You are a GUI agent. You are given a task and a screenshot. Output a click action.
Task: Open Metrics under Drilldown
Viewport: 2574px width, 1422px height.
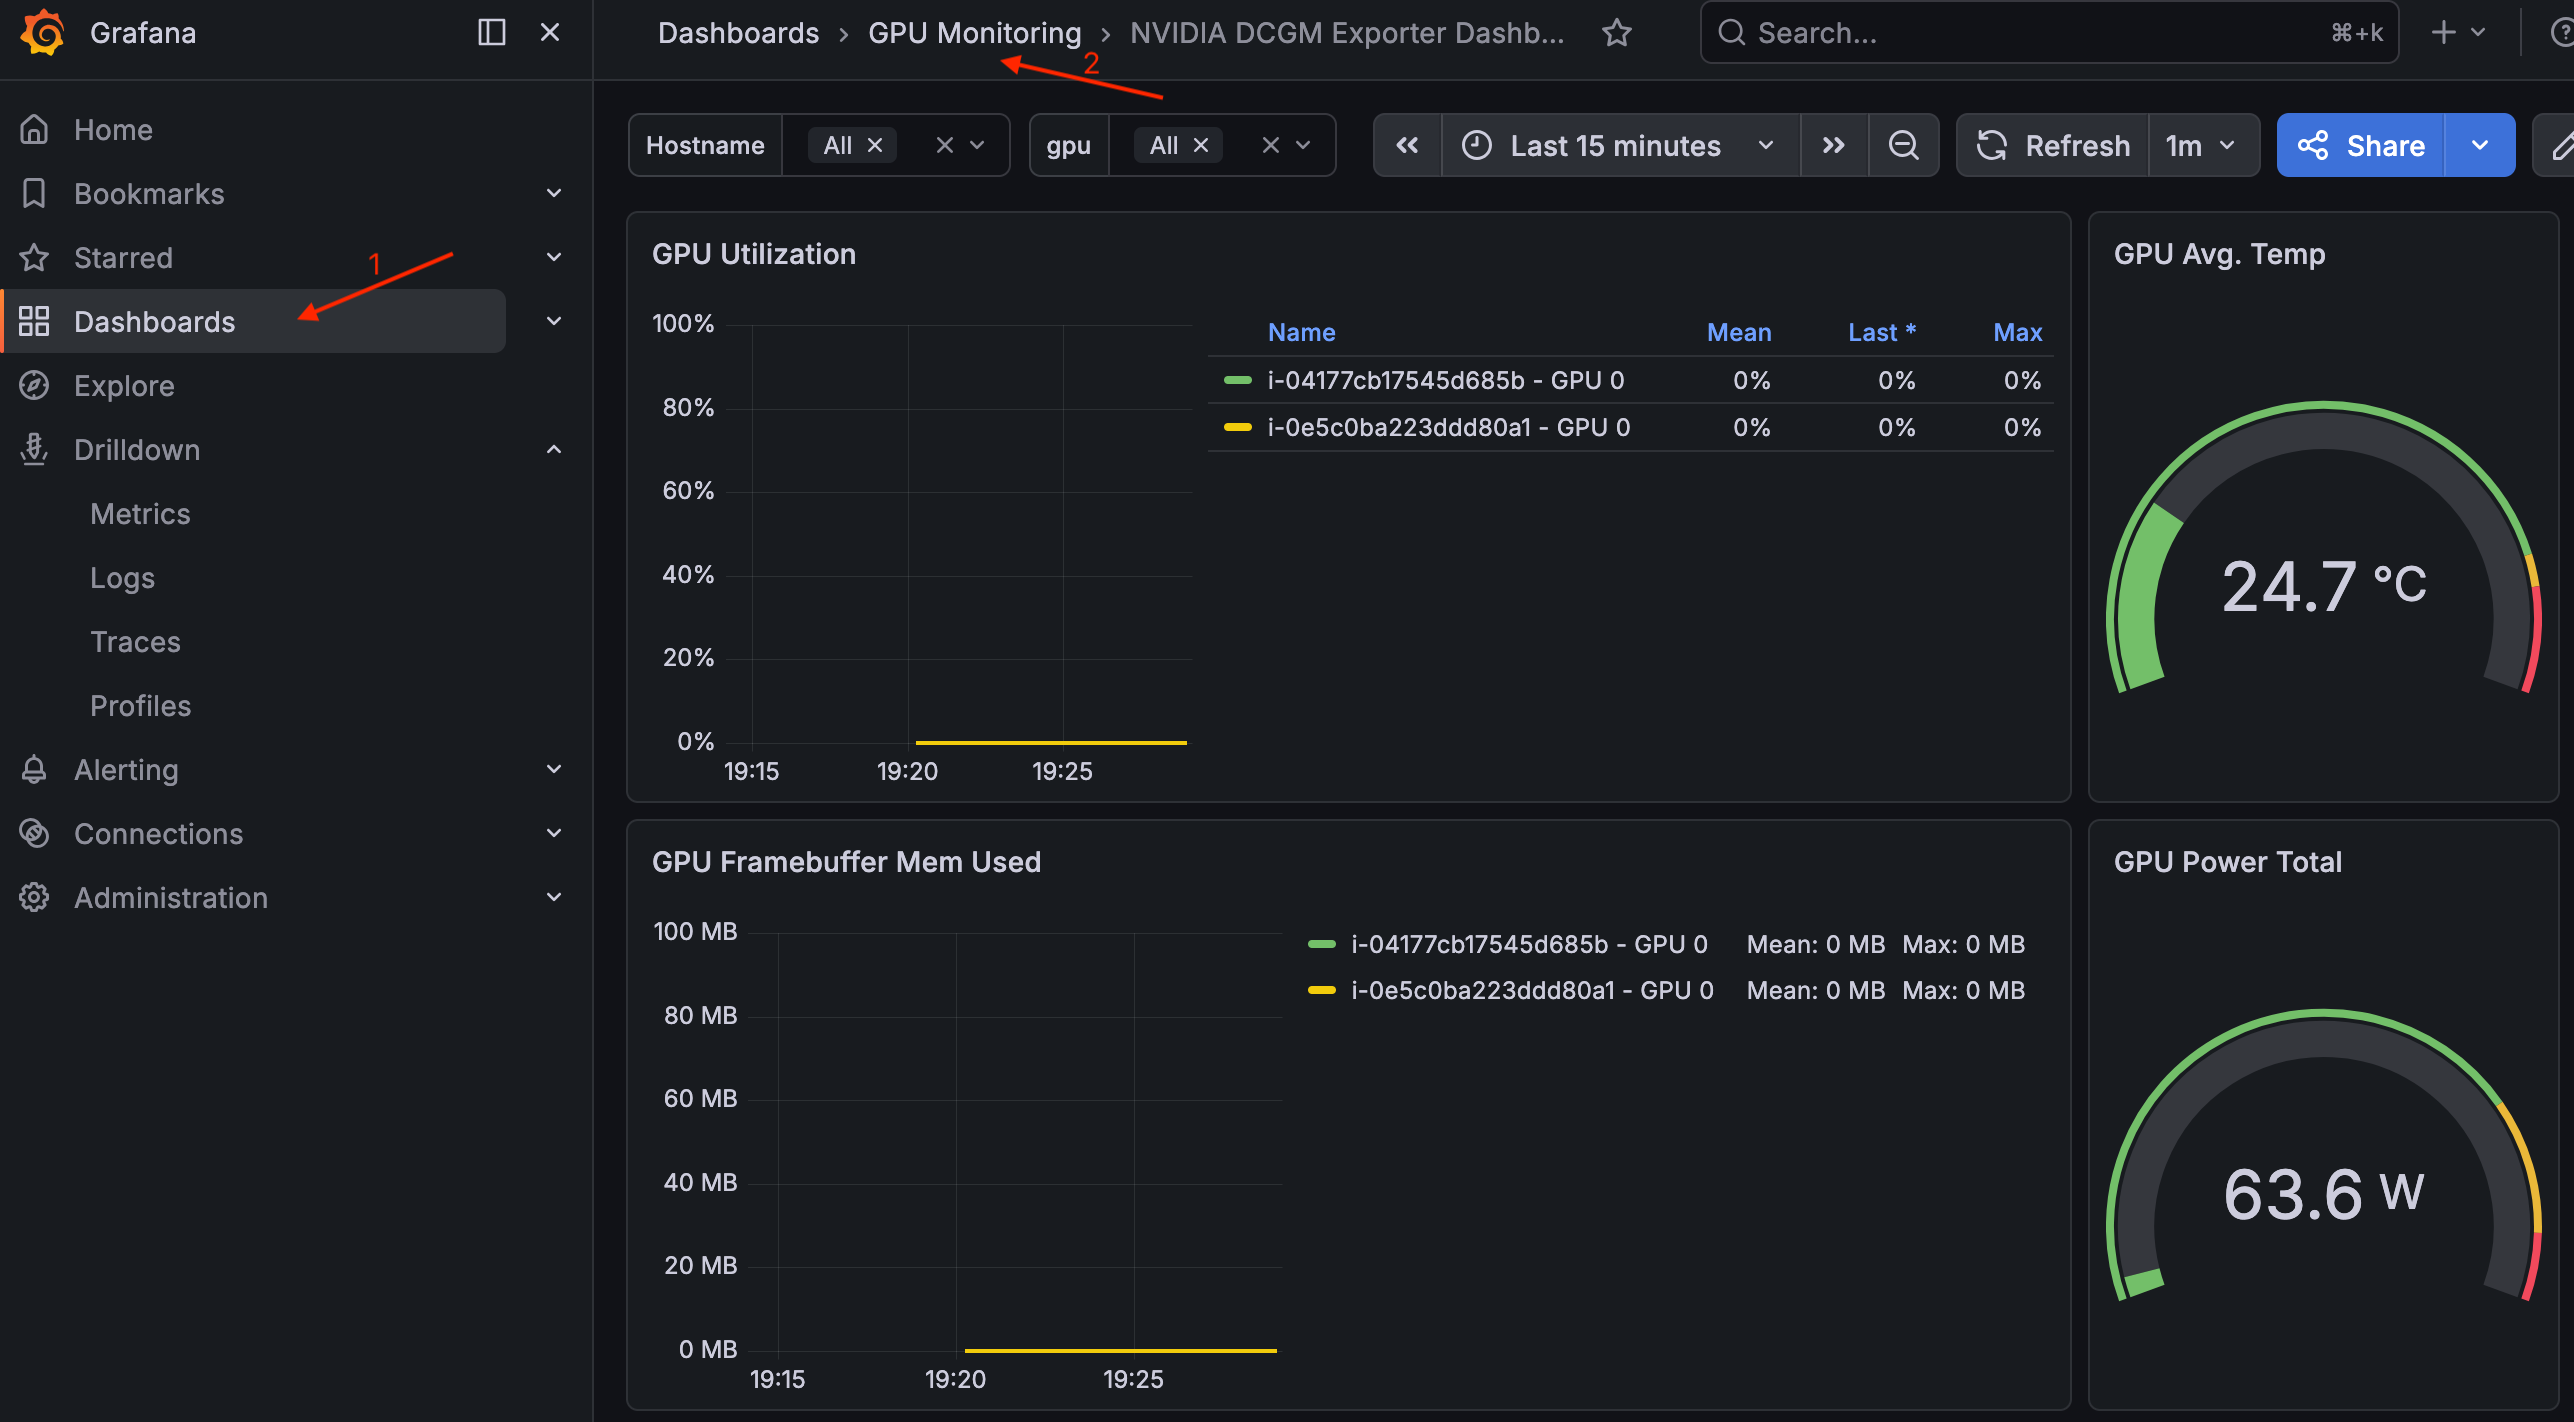140,514
